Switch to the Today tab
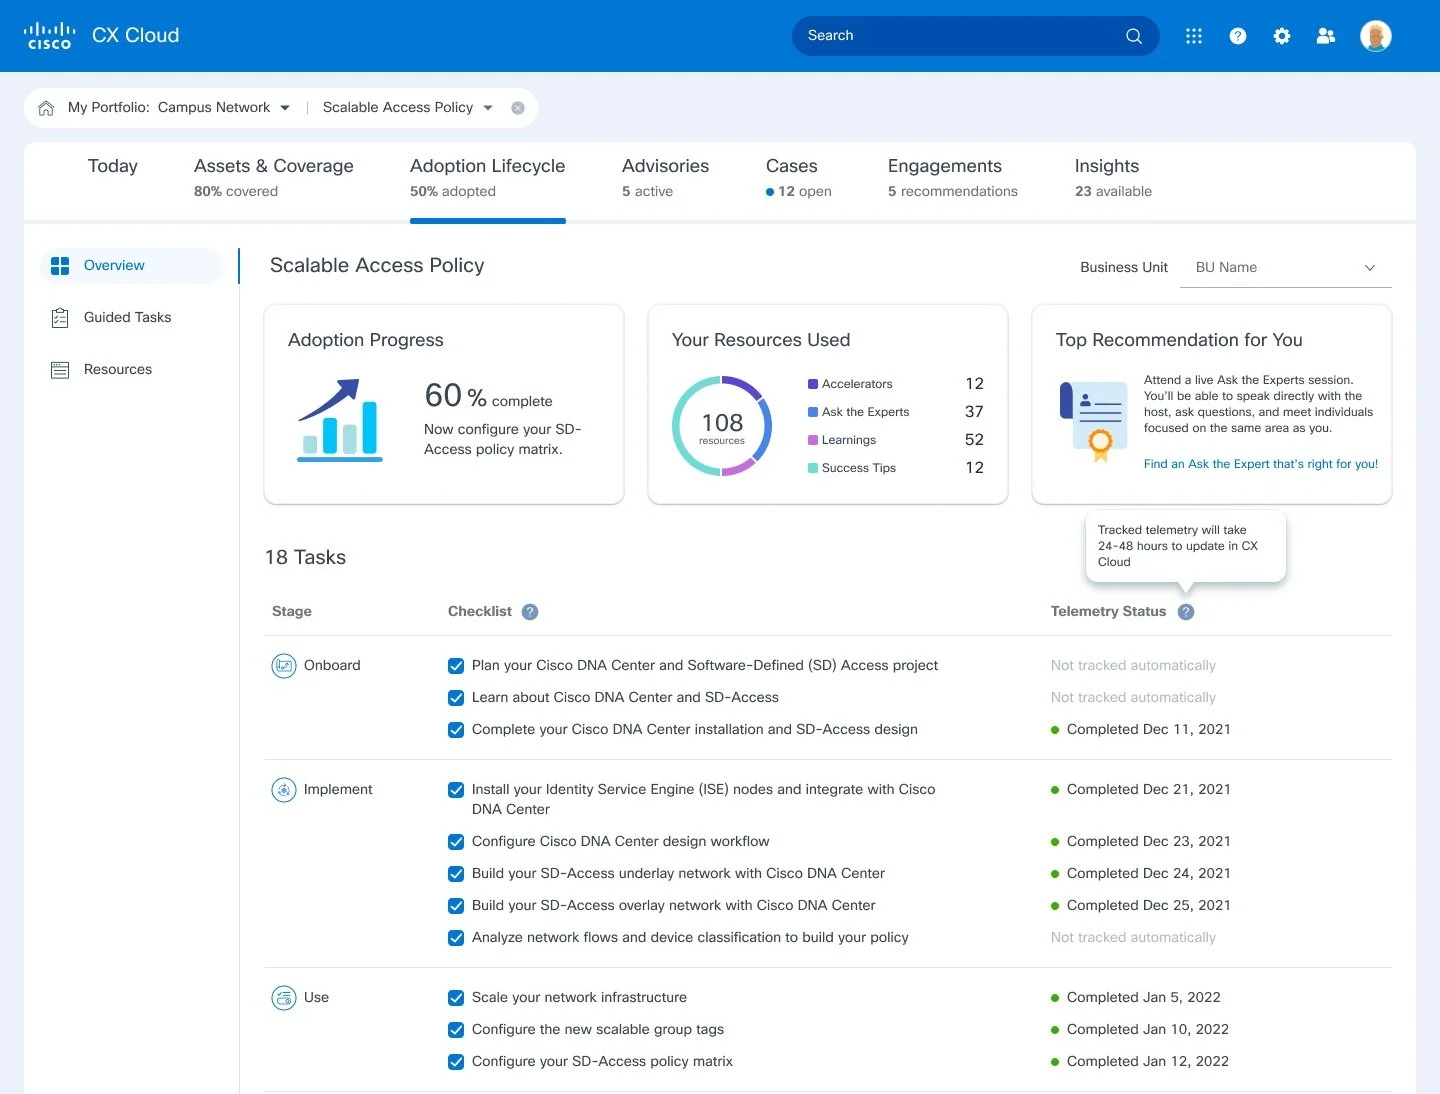 pos(113,166)
